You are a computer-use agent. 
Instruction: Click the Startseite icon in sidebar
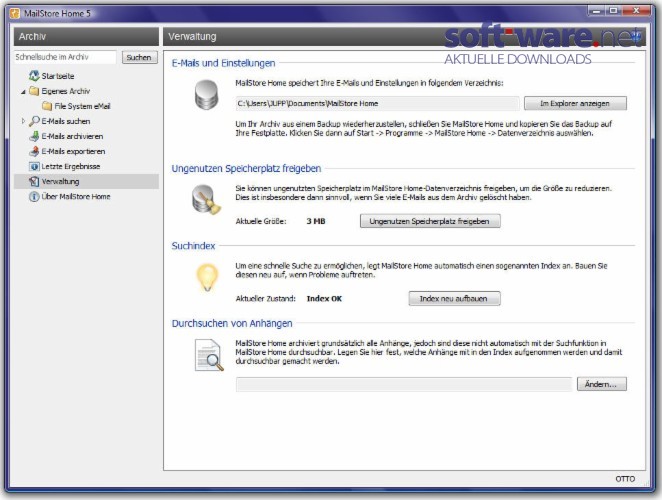pyautogui.click(x=34, y=76)
